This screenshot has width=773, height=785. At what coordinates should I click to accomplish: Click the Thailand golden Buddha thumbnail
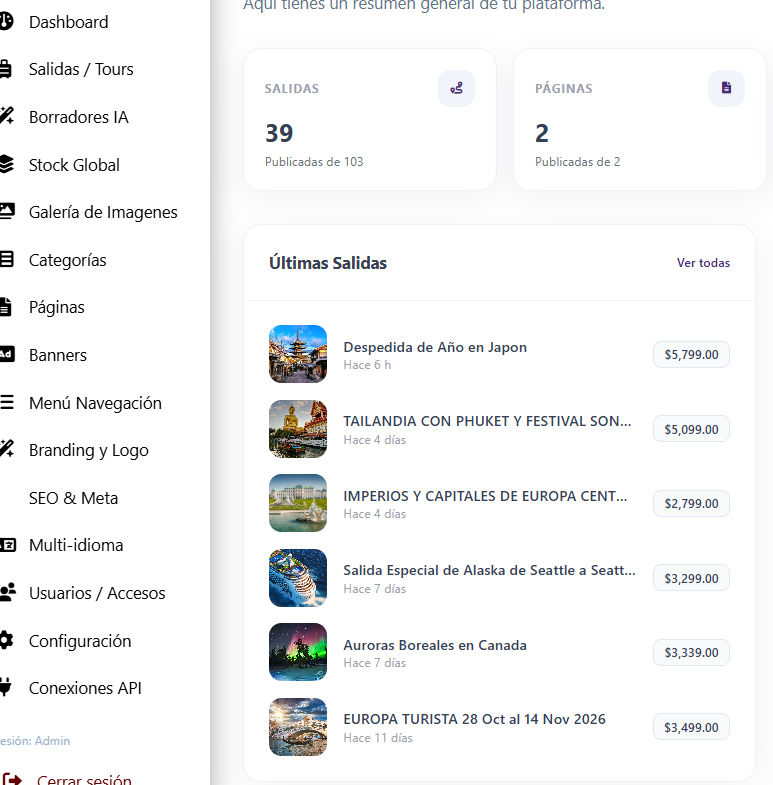(x=298, y=429)
